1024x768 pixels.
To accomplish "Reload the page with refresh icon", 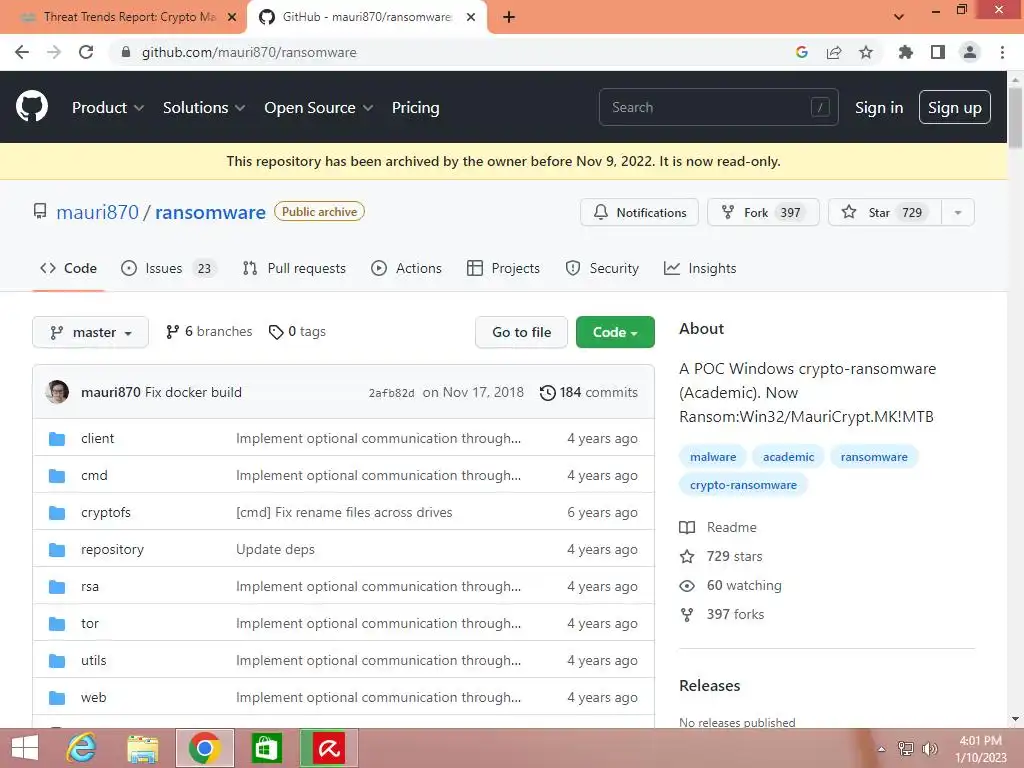I will click(86, 52).
